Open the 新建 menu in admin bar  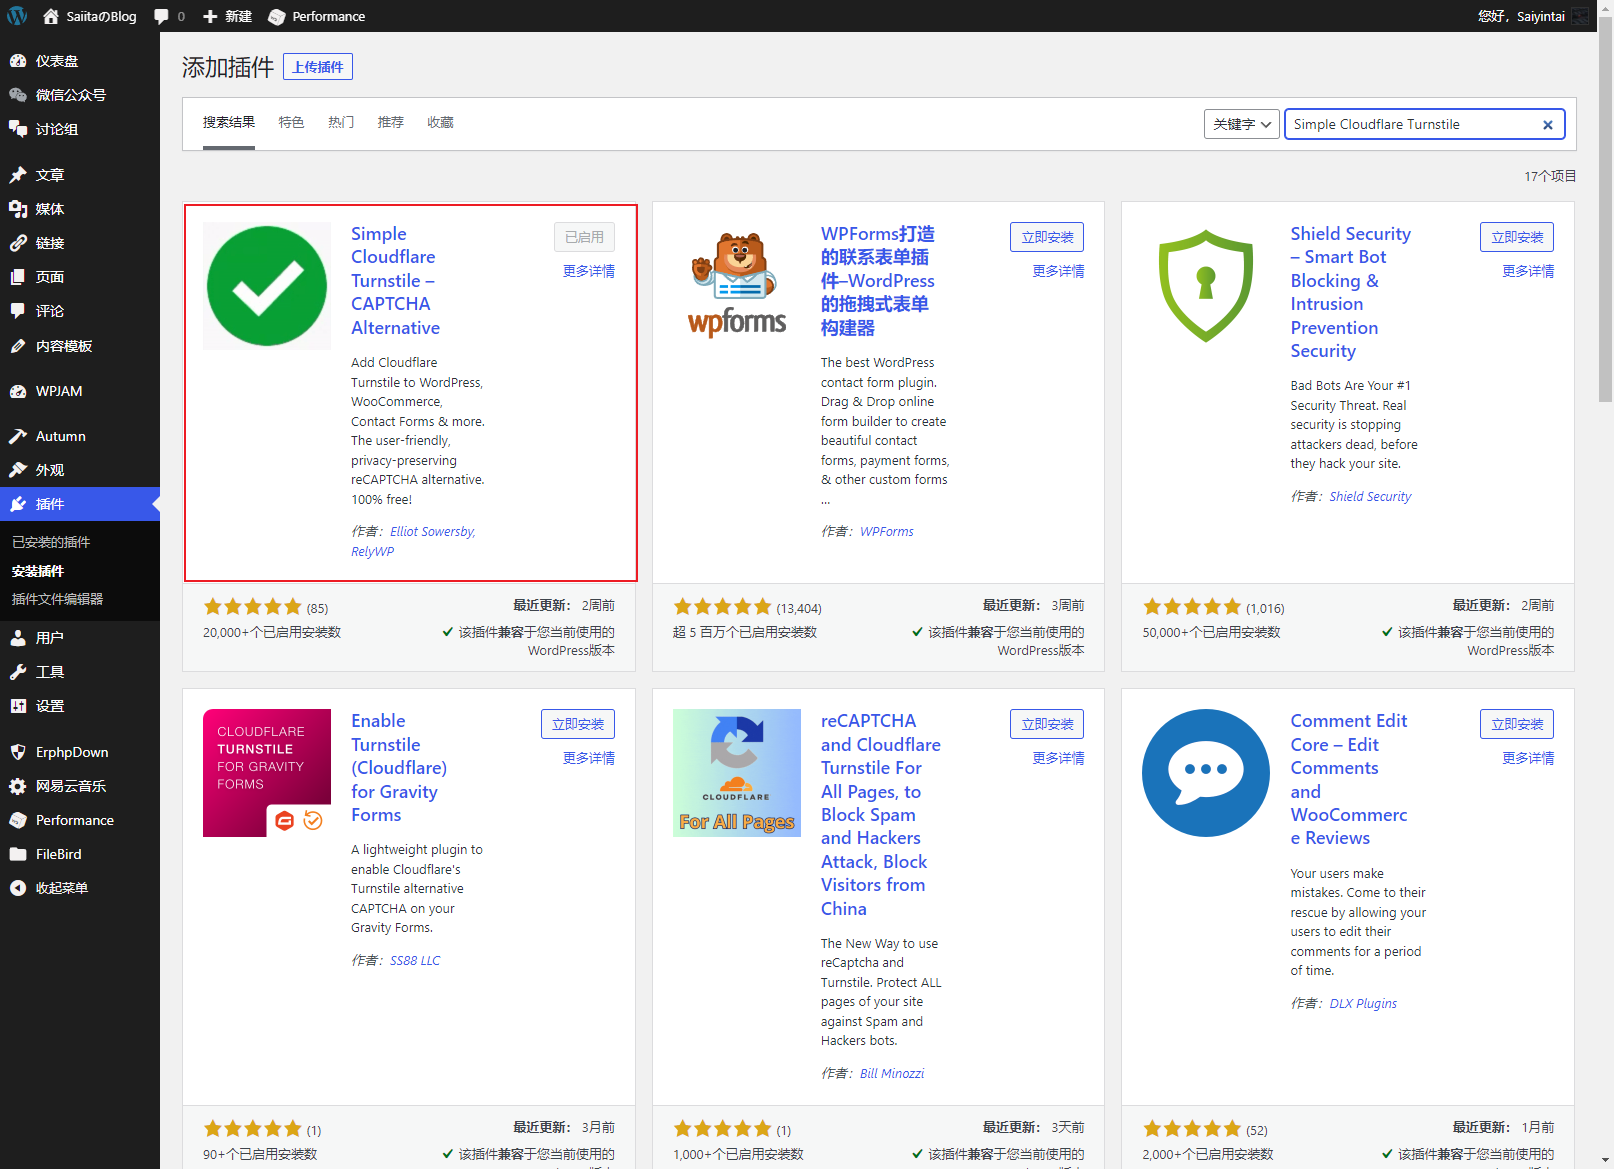227,16
